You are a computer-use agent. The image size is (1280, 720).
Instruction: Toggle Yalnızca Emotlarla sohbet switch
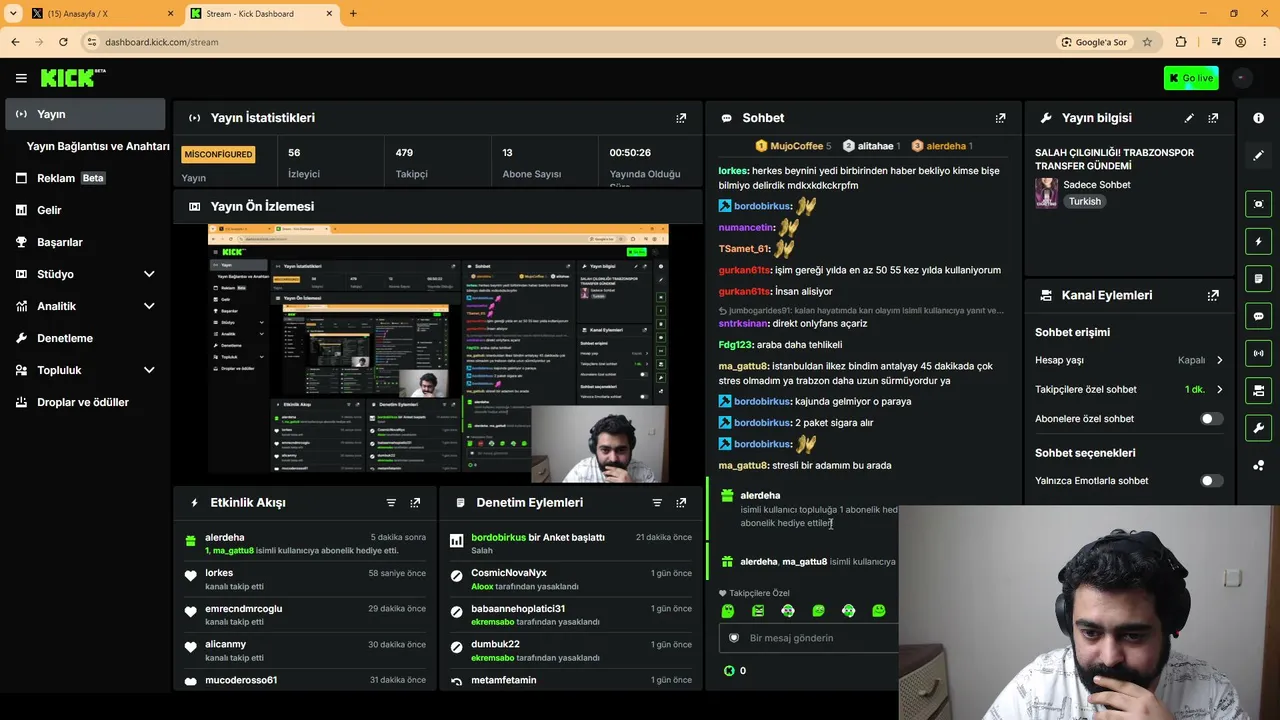(1211, 481)
